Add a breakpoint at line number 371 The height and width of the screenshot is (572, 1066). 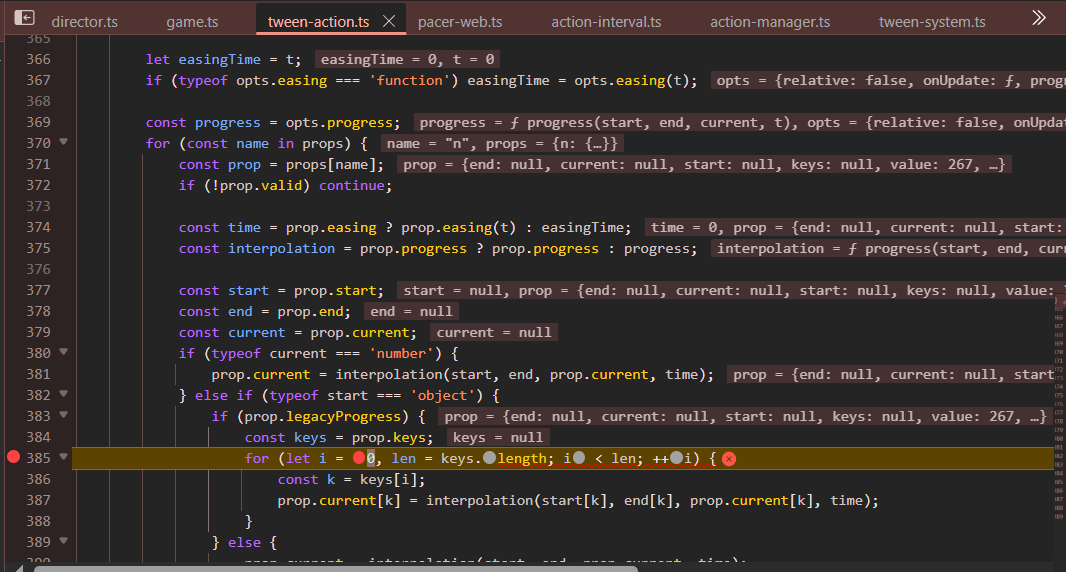[x=38, y=164]
